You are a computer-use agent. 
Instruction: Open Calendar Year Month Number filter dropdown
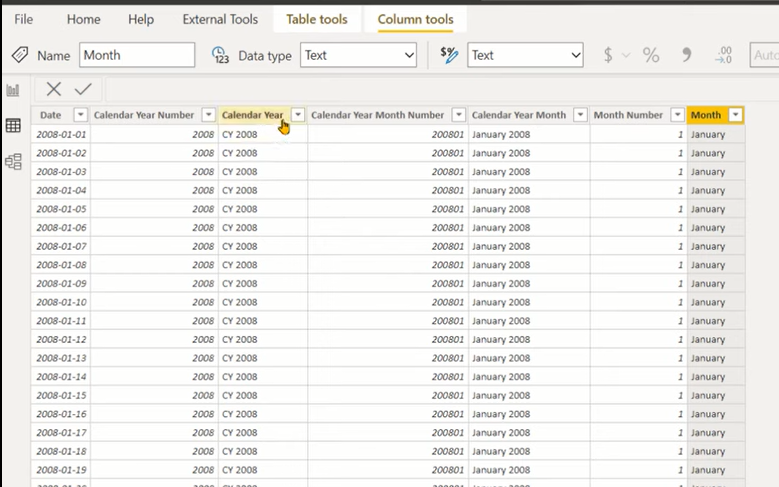[459, 115]
